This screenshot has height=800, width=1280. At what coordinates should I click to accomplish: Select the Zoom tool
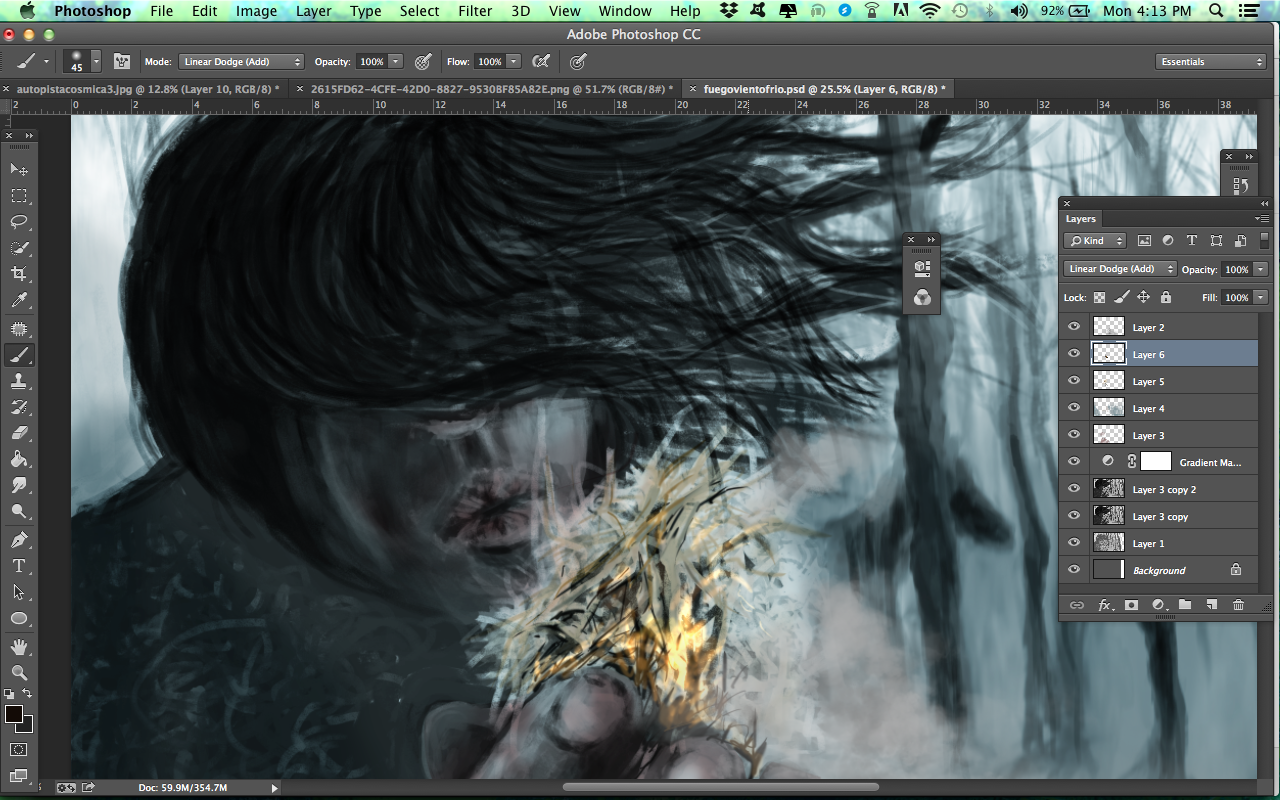(19, 673)
